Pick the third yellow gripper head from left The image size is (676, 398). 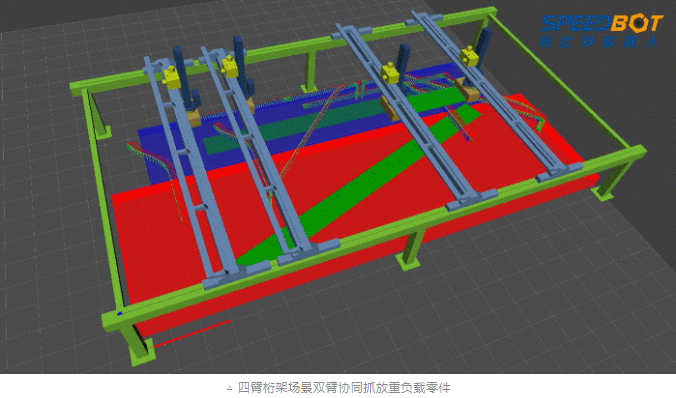point(390,73)
